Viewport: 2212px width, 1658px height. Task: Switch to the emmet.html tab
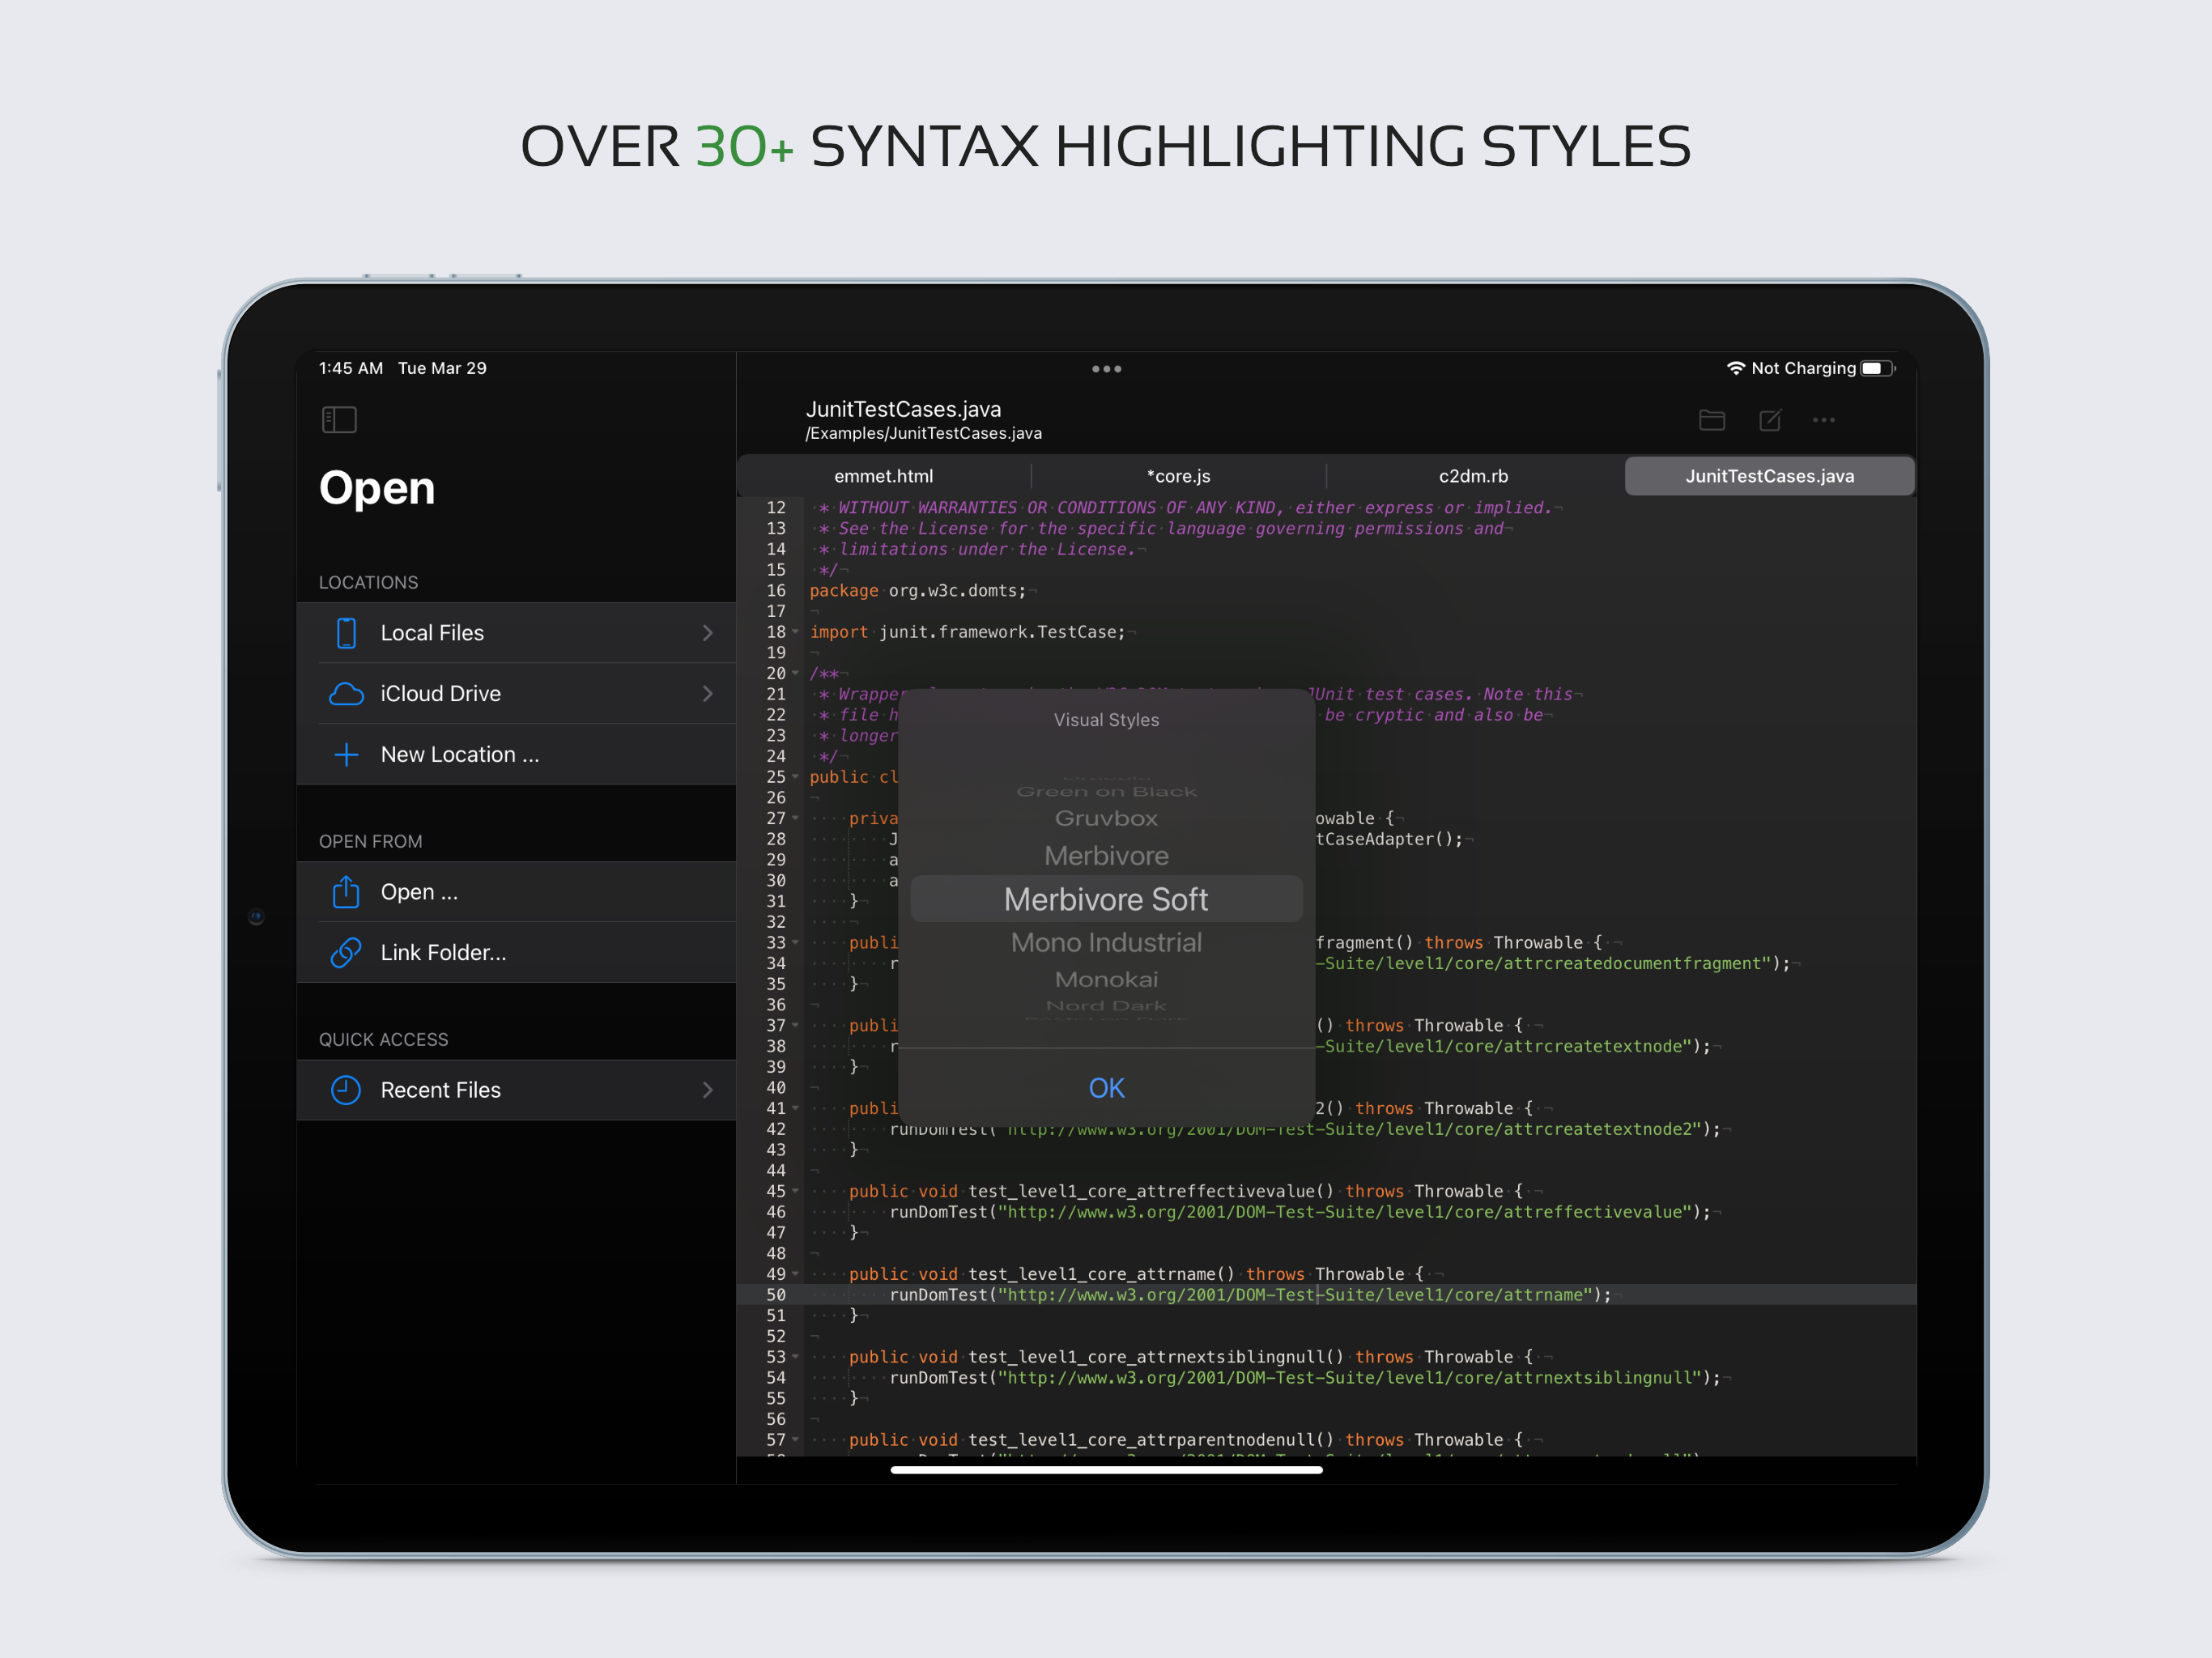[x=883, y=476]
